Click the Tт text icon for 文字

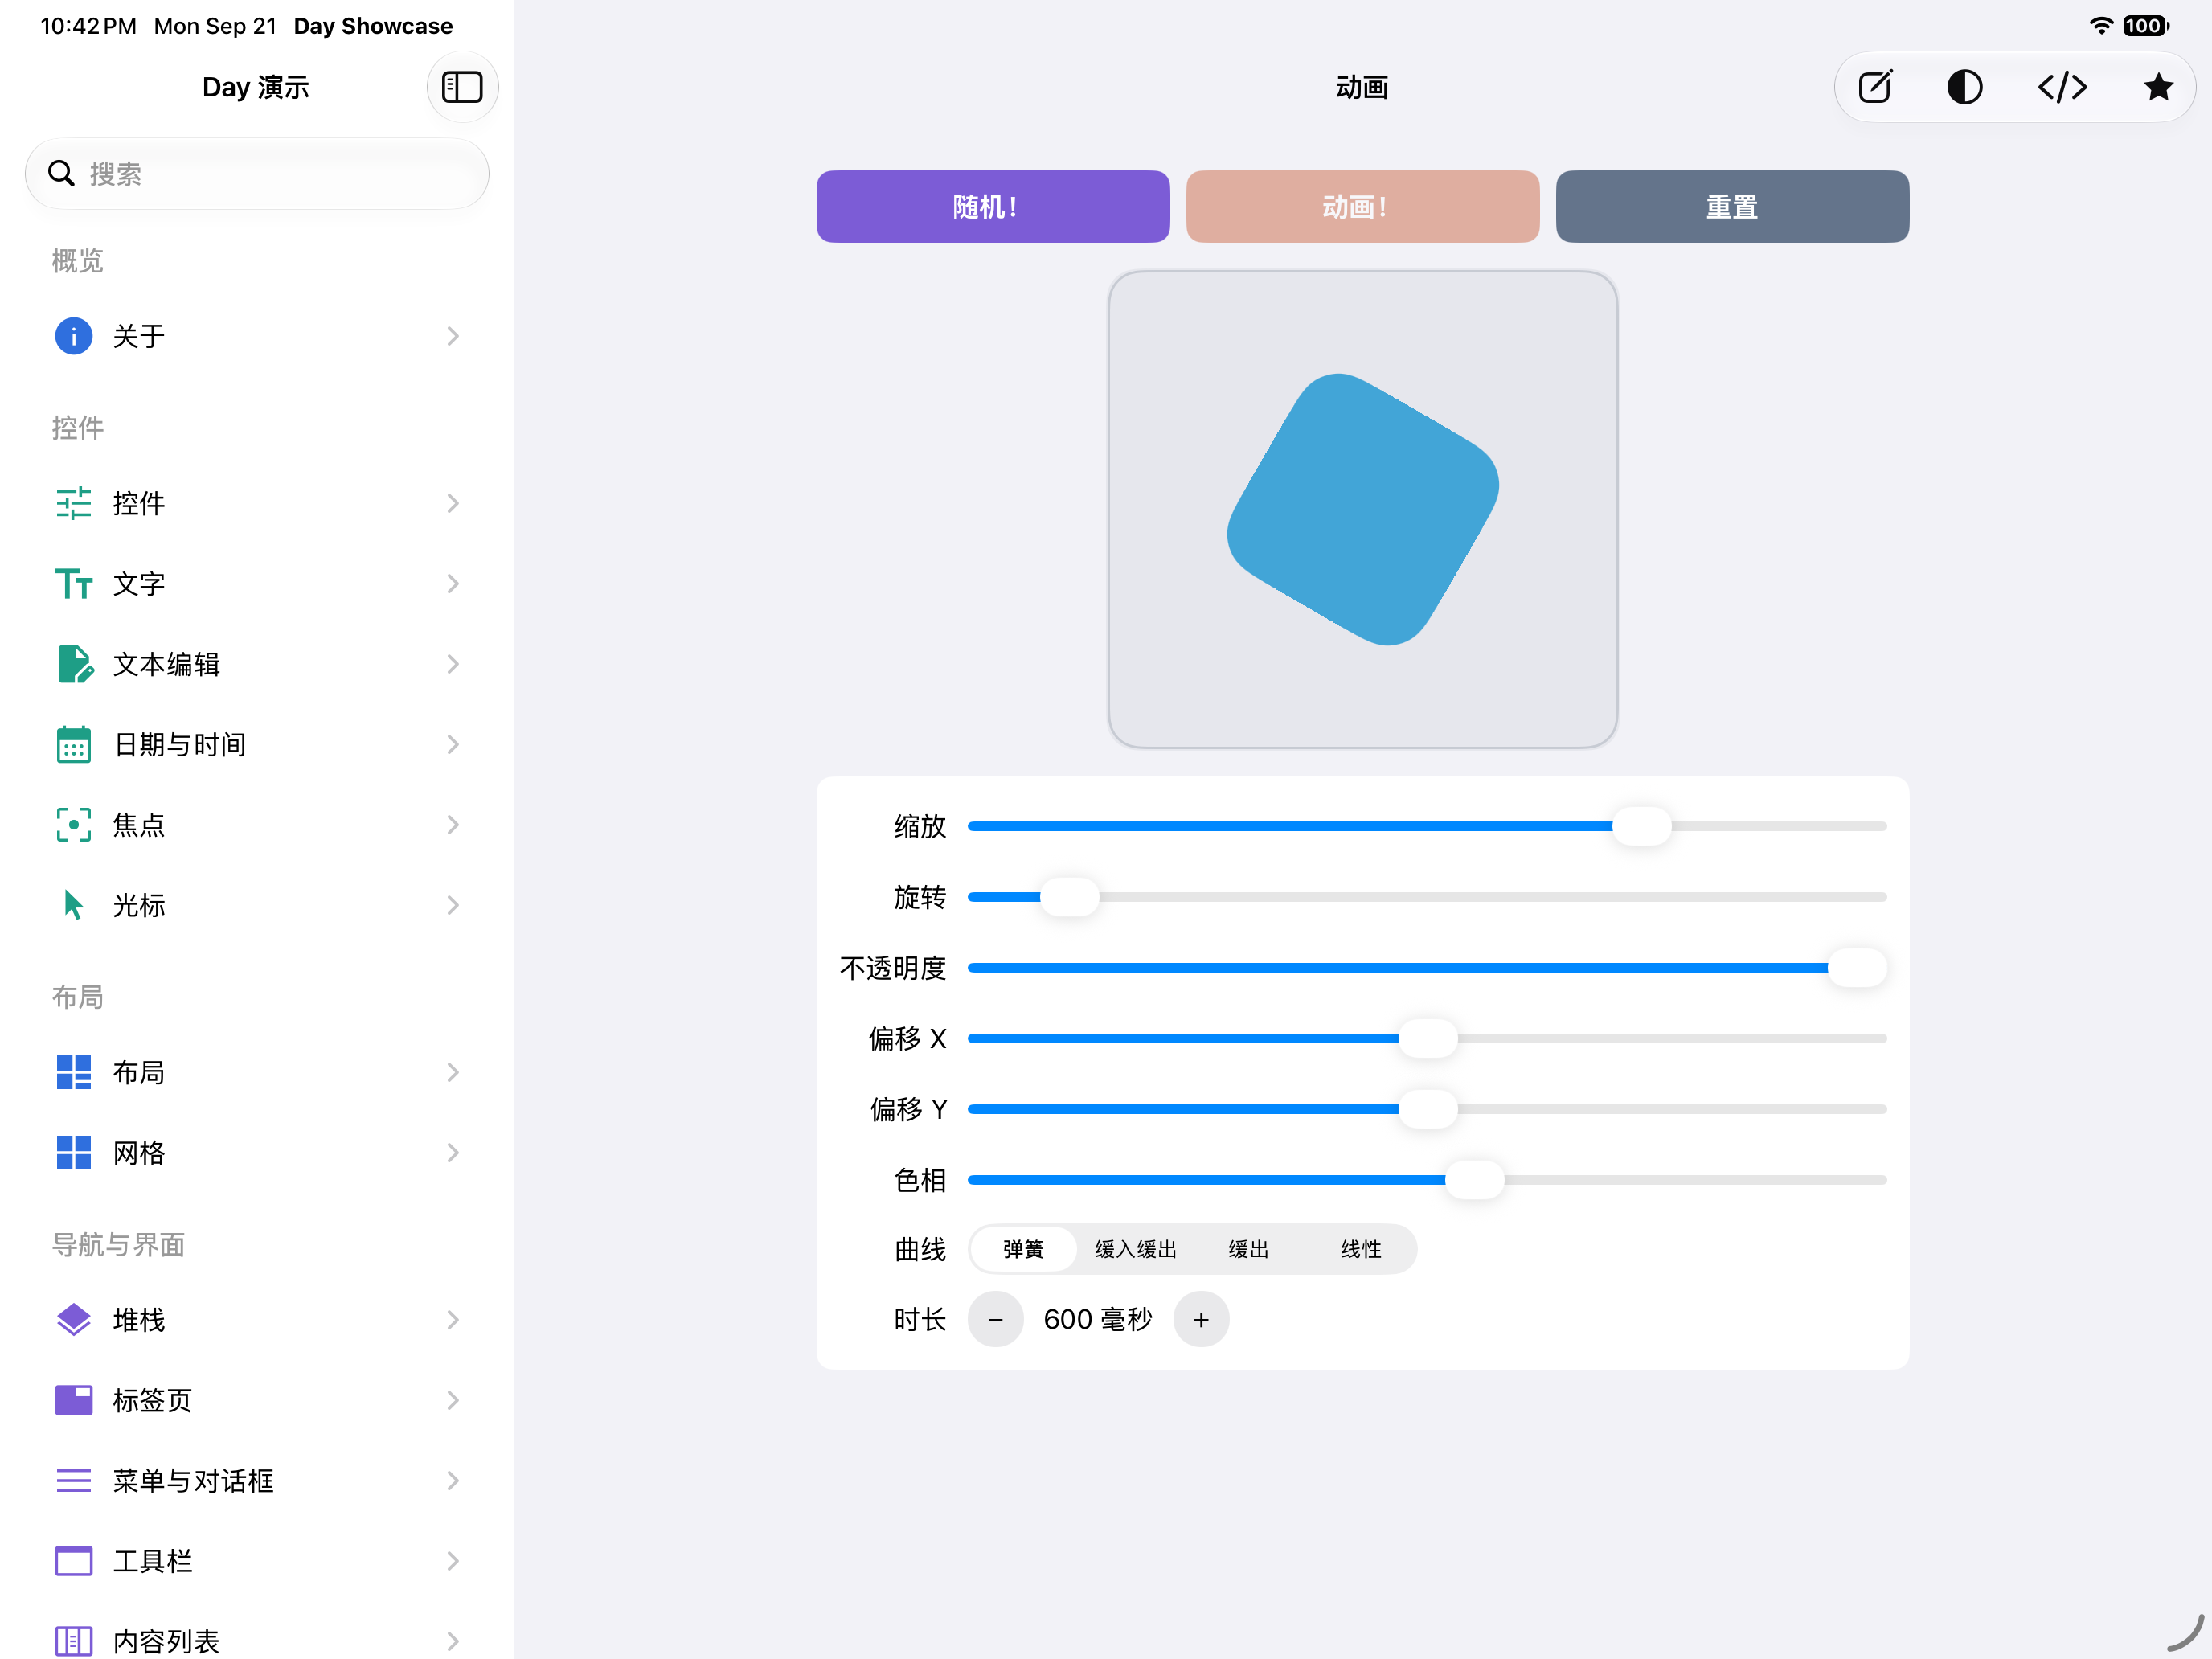click(74, 583)
